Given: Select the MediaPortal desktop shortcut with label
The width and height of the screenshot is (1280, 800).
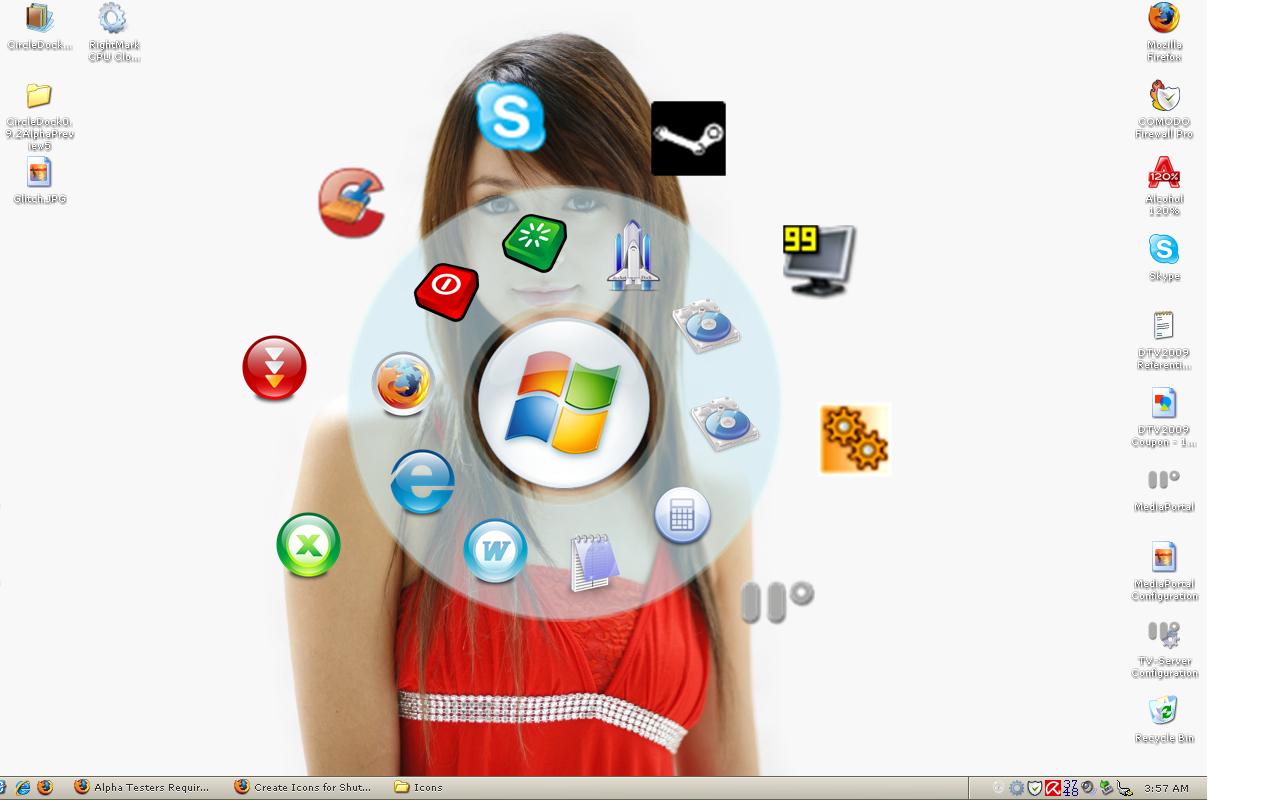Looking at the screenshot, I should pos(1164,489).
